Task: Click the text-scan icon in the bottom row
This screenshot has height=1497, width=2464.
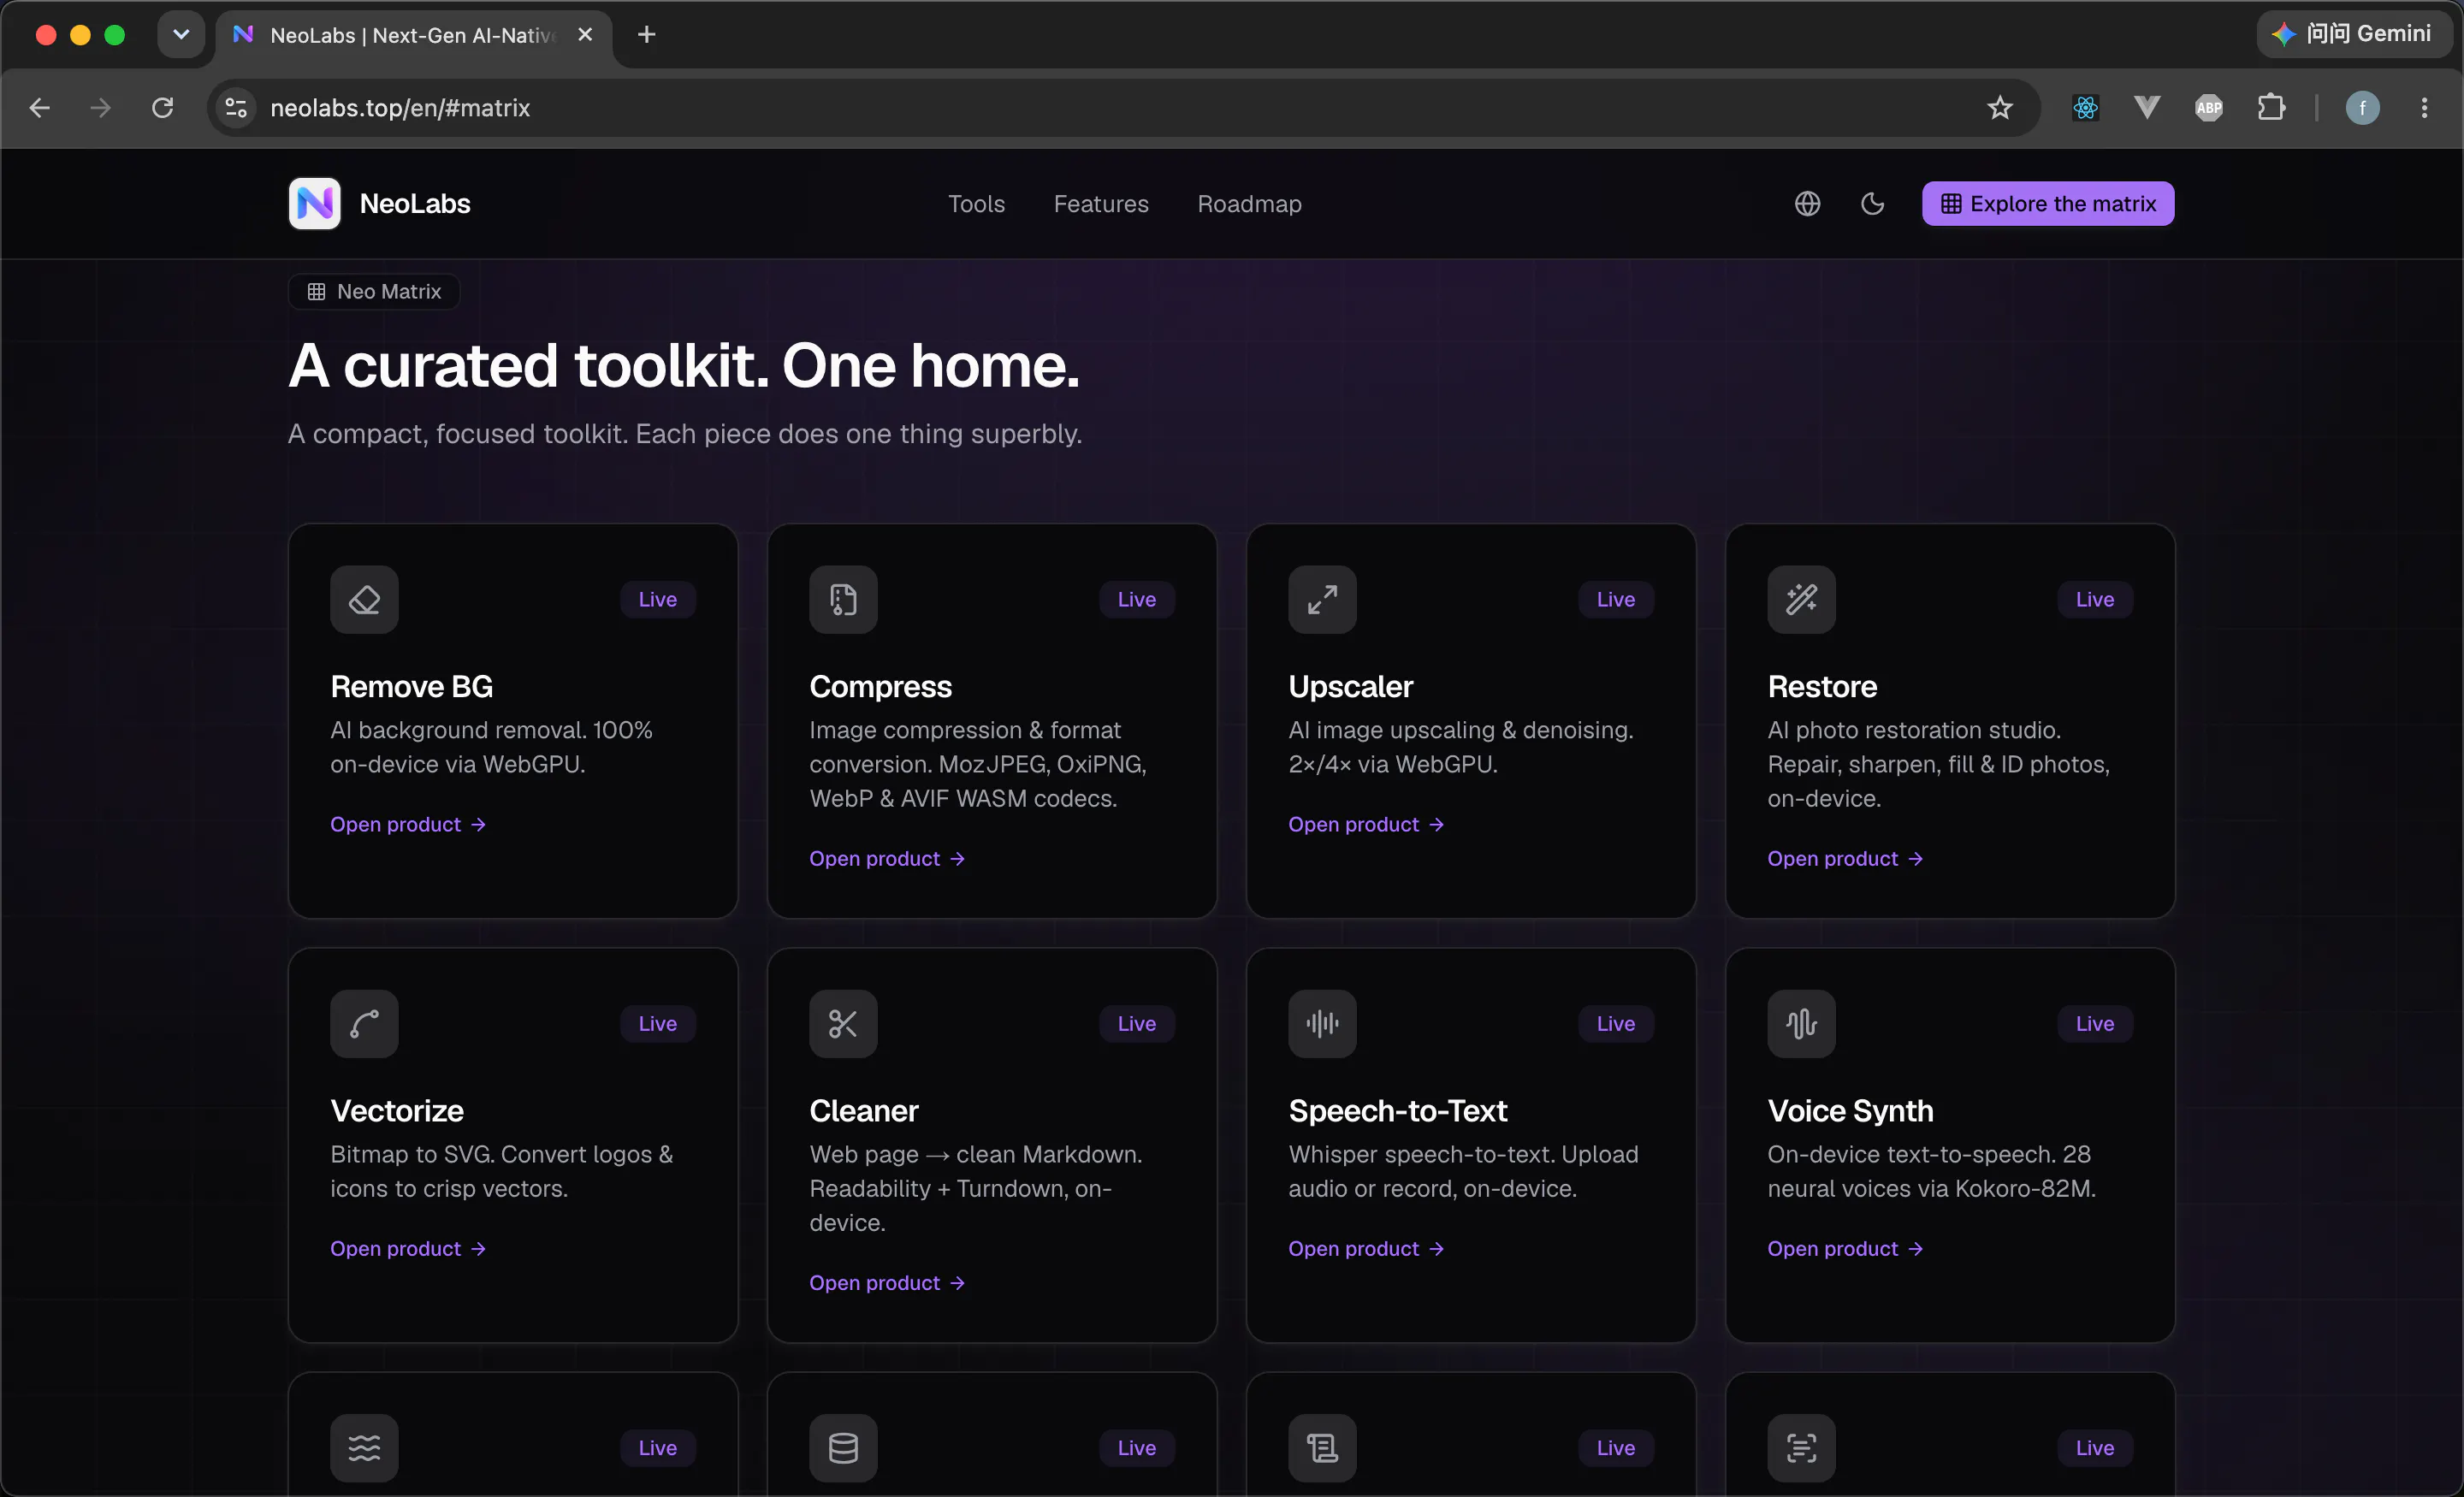Action: 1801,1448
